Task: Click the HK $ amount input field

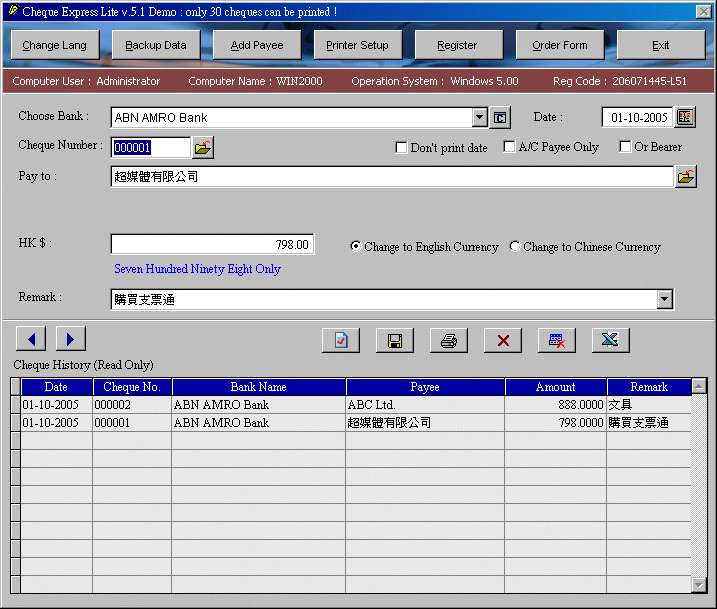Action: [212, 245]
